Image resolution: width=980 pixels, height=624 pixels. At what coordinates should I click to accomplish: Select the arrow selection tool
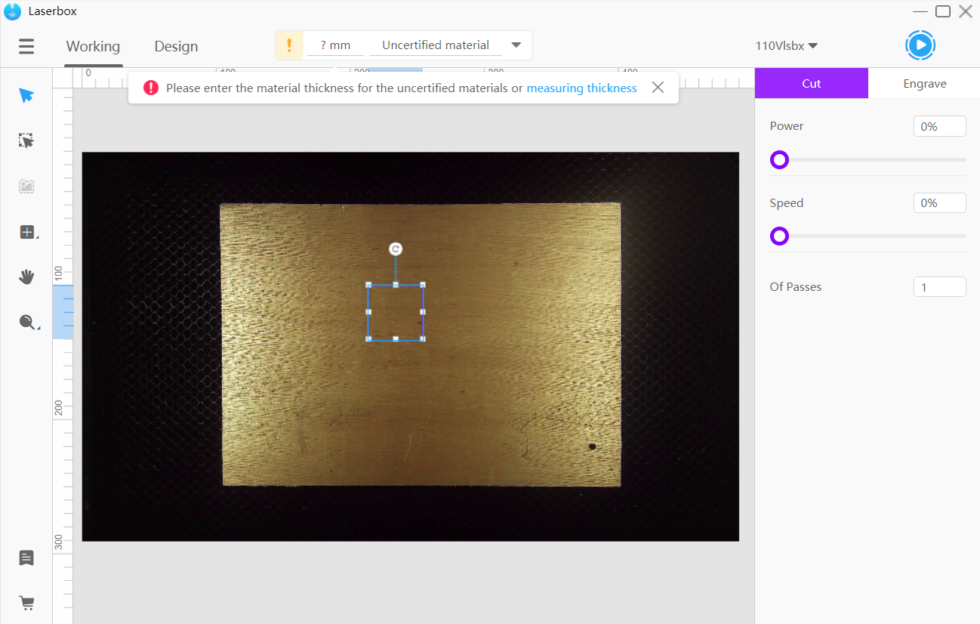pos(26,95)
